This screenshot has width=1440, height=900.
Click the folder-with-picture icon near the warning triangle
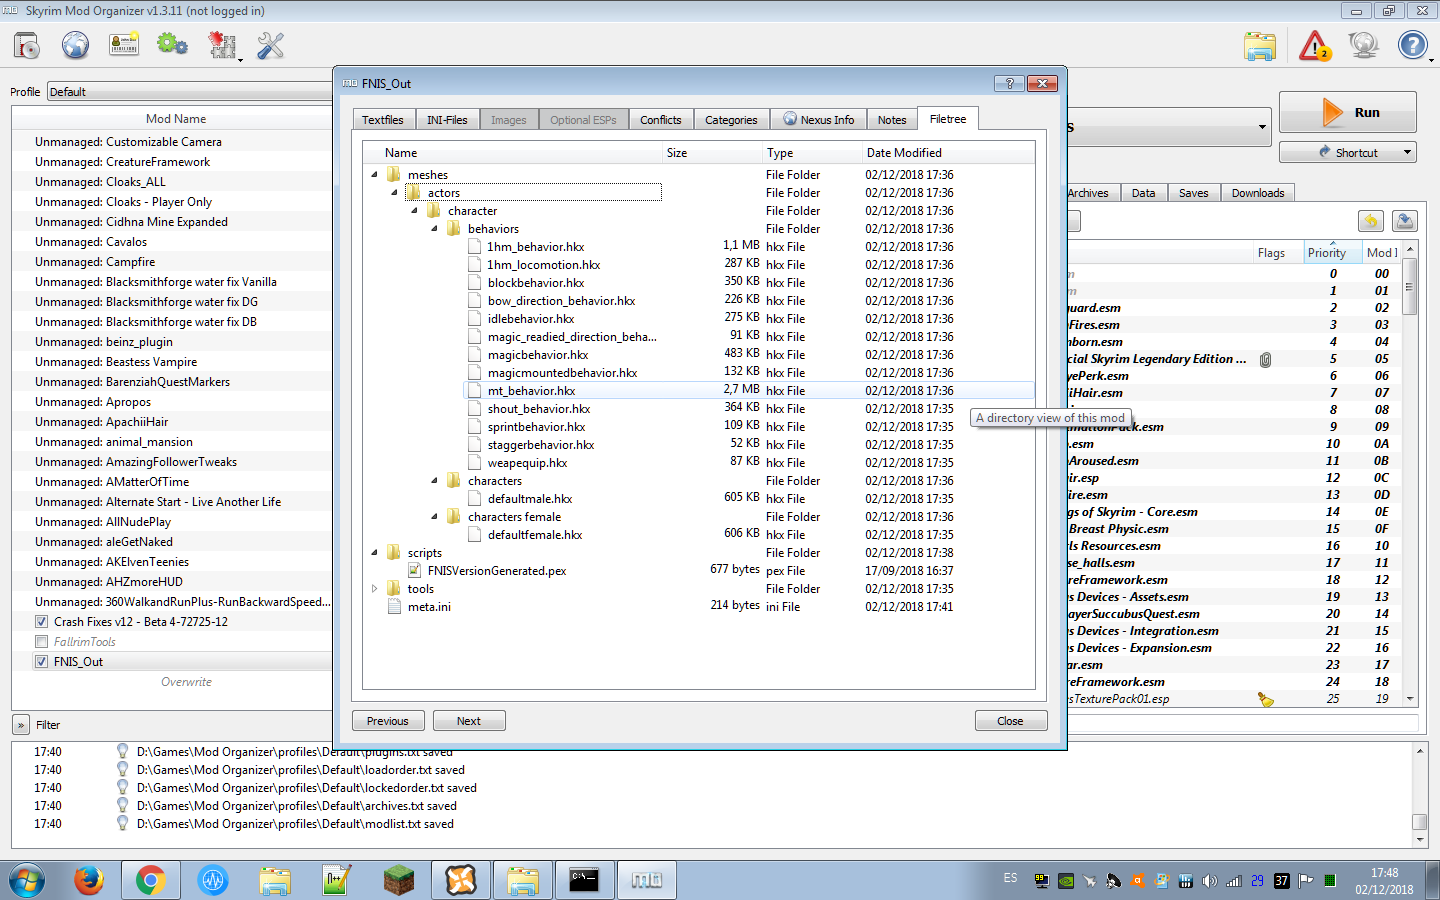1260,46
